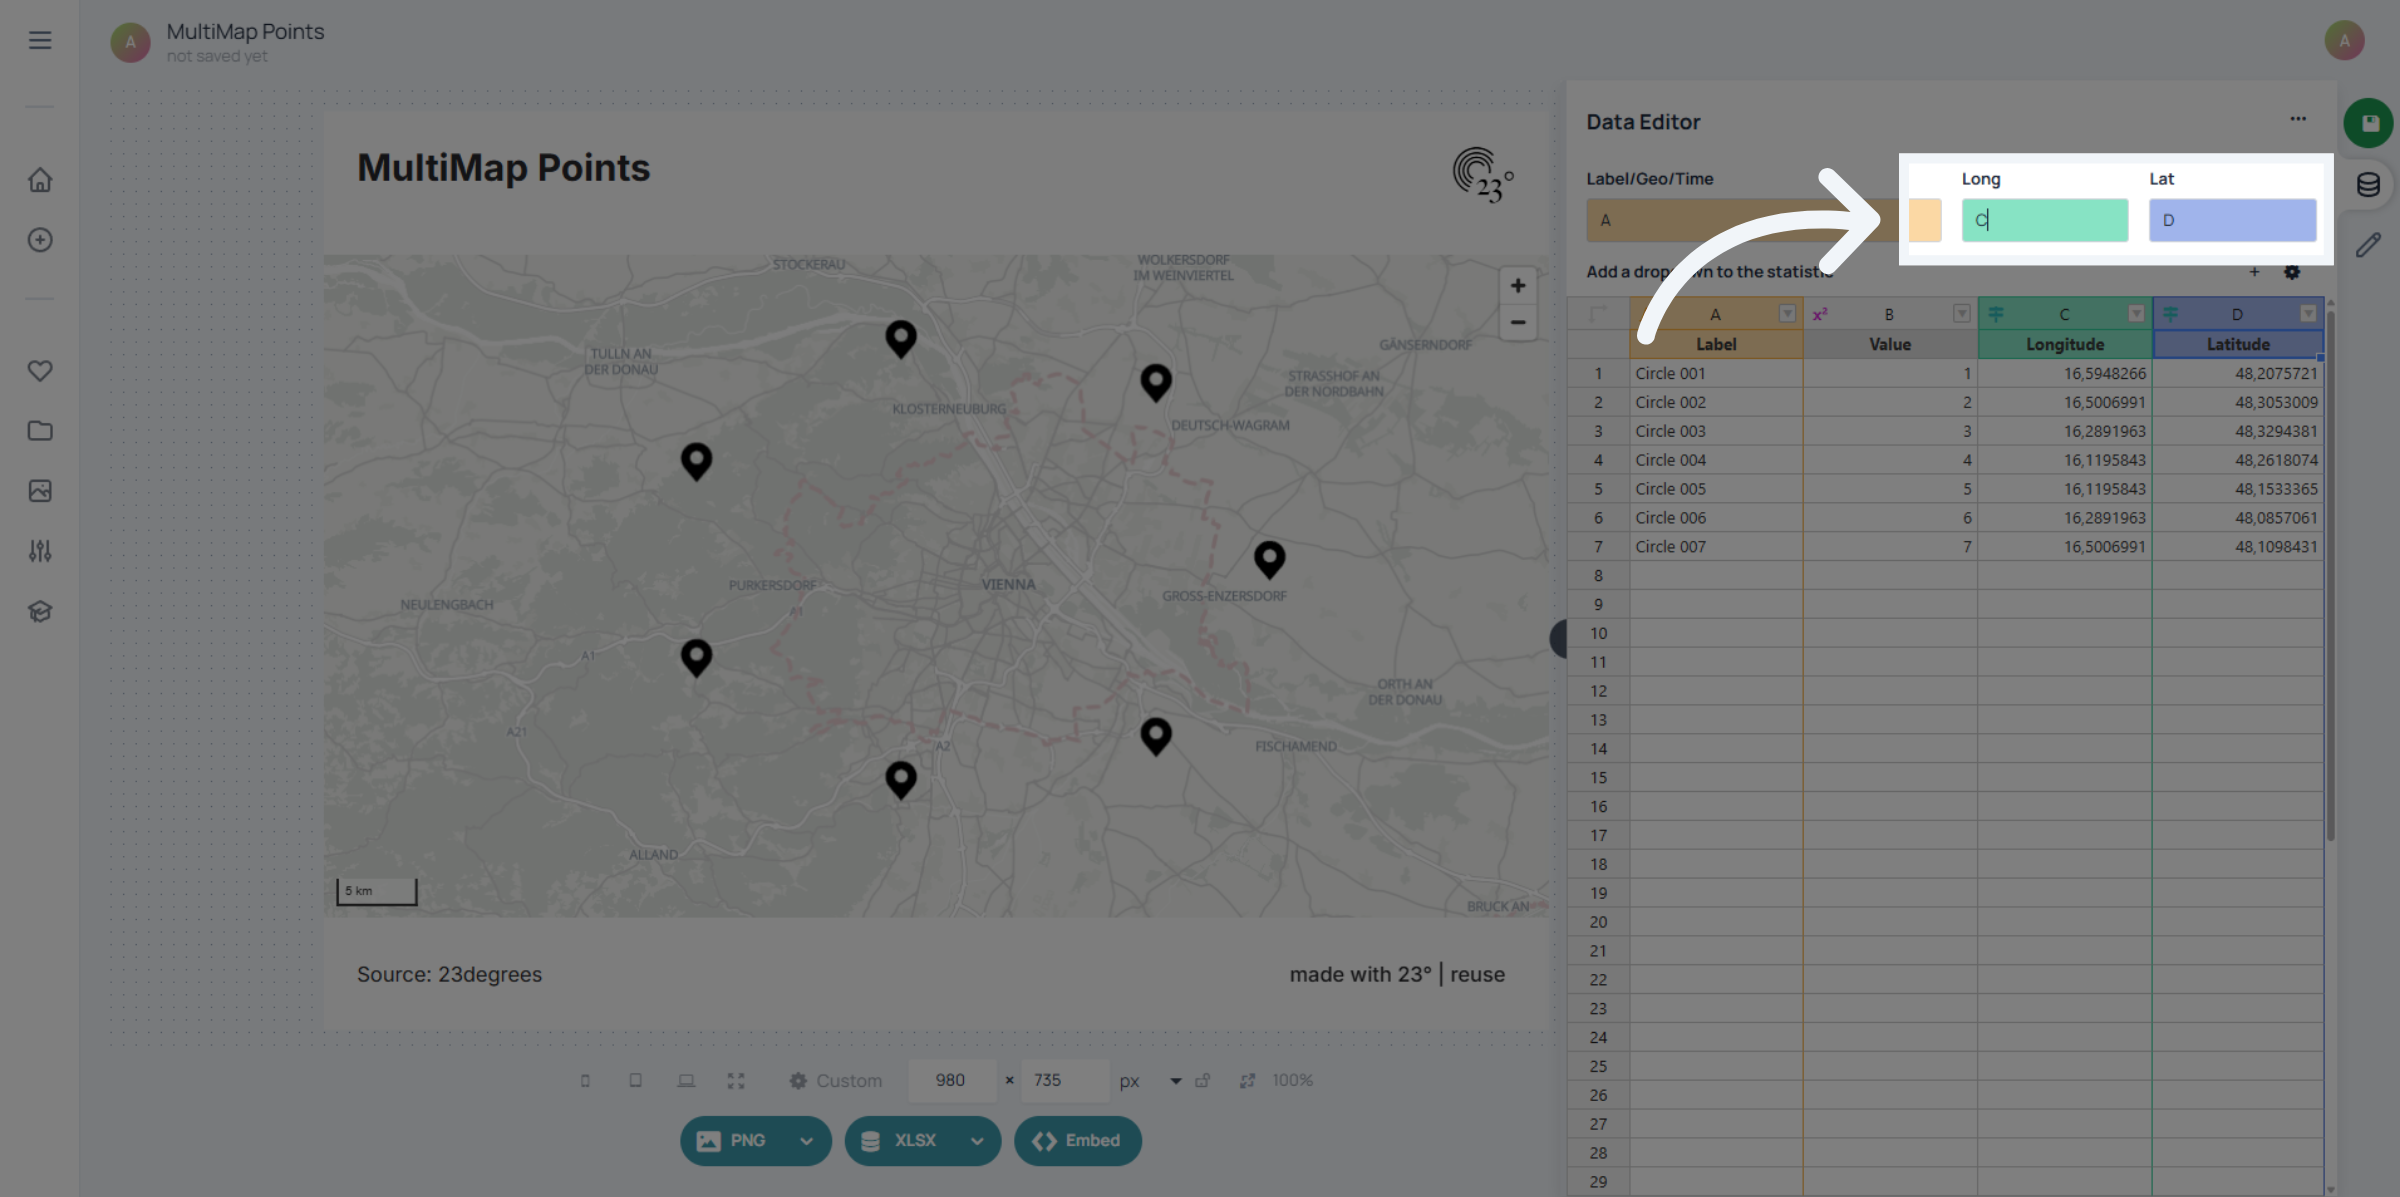The width and height of the screenshot is (2400, 1197).
Task: Open the database data tab icon
Action: coord(2368,184)
